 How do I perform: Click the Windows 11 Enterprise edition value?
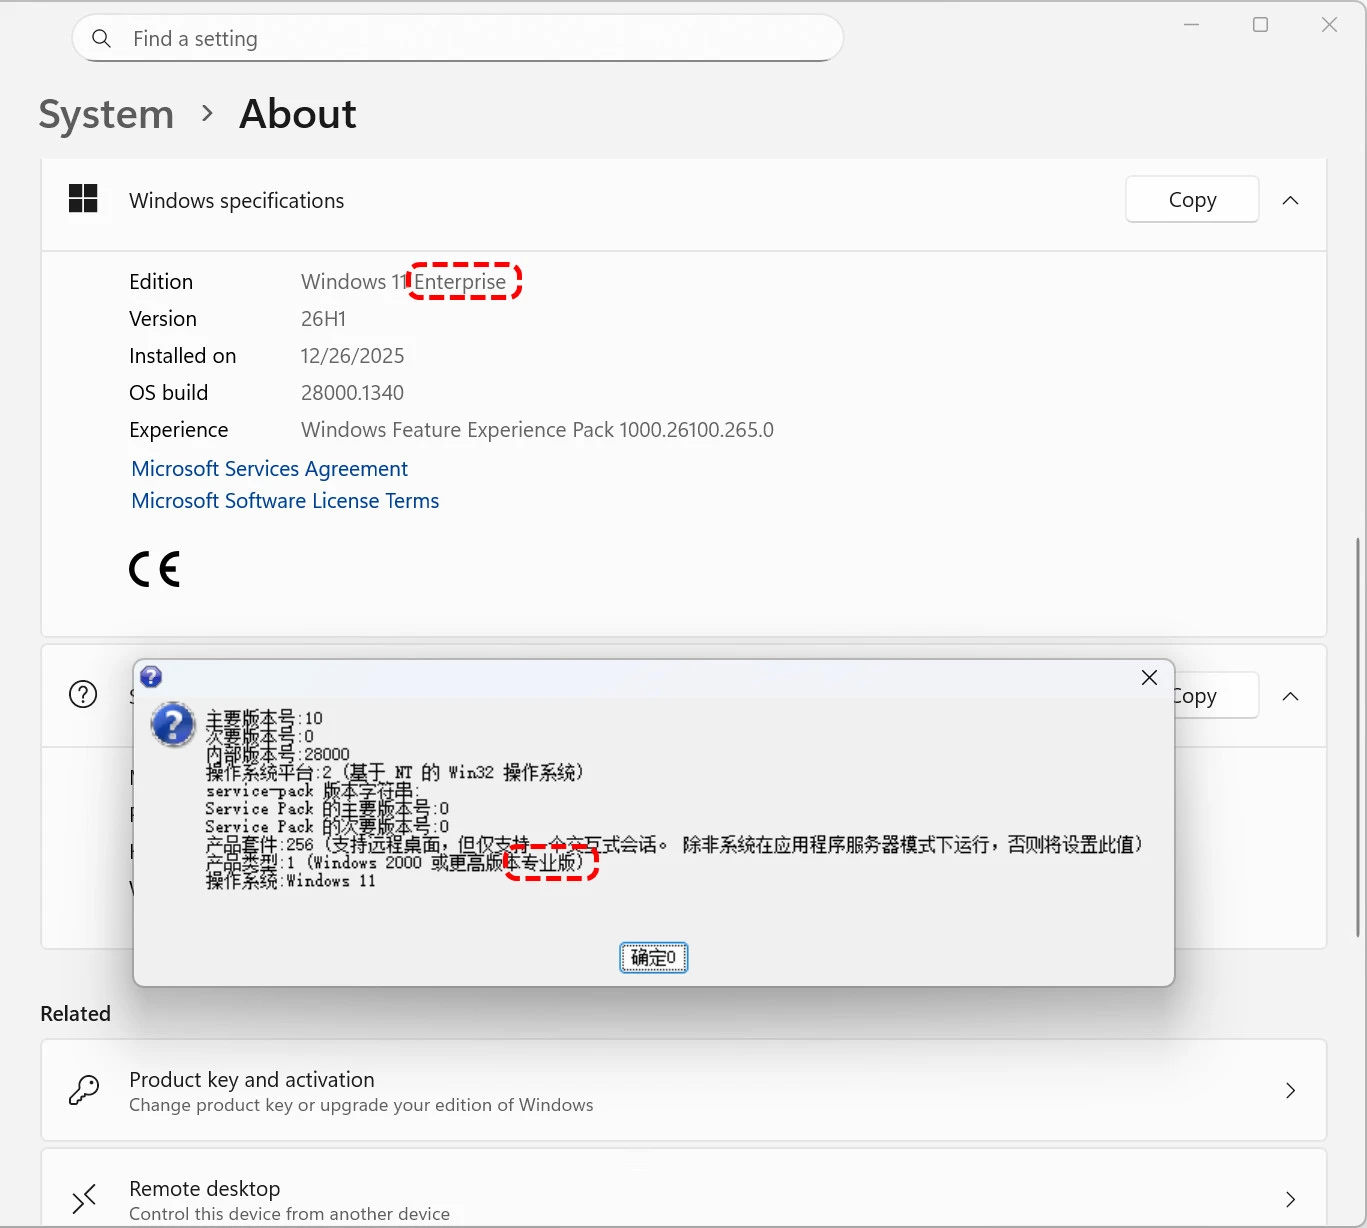click(403, 282)
